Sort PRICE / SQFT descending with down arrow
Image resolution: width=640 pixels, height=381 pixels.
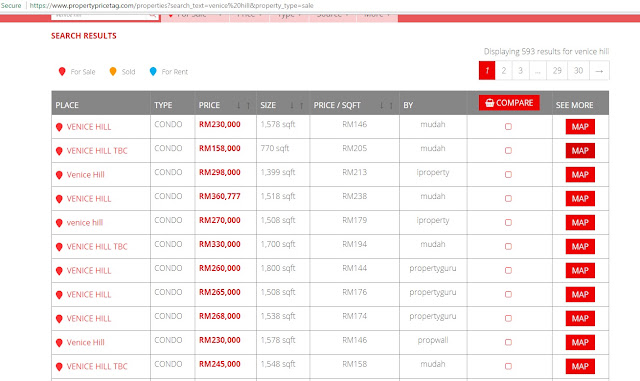tap(381, 105)
